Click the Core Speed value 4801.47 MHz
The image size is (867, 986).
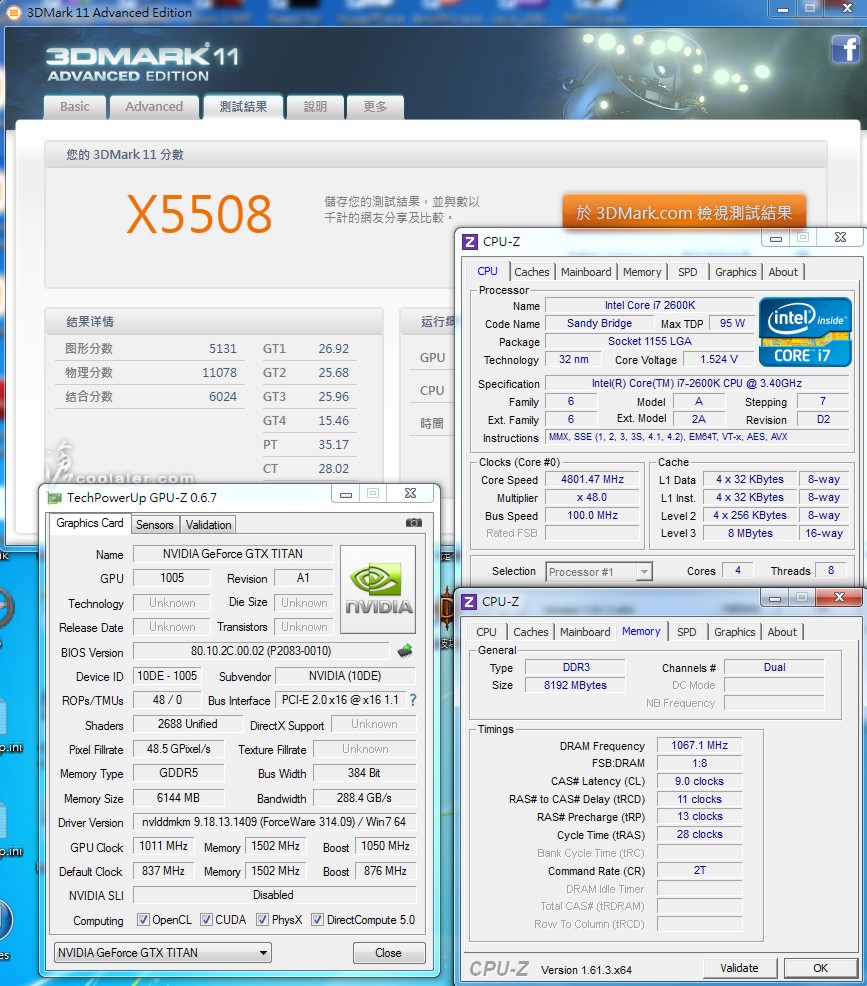pos(592,479)
